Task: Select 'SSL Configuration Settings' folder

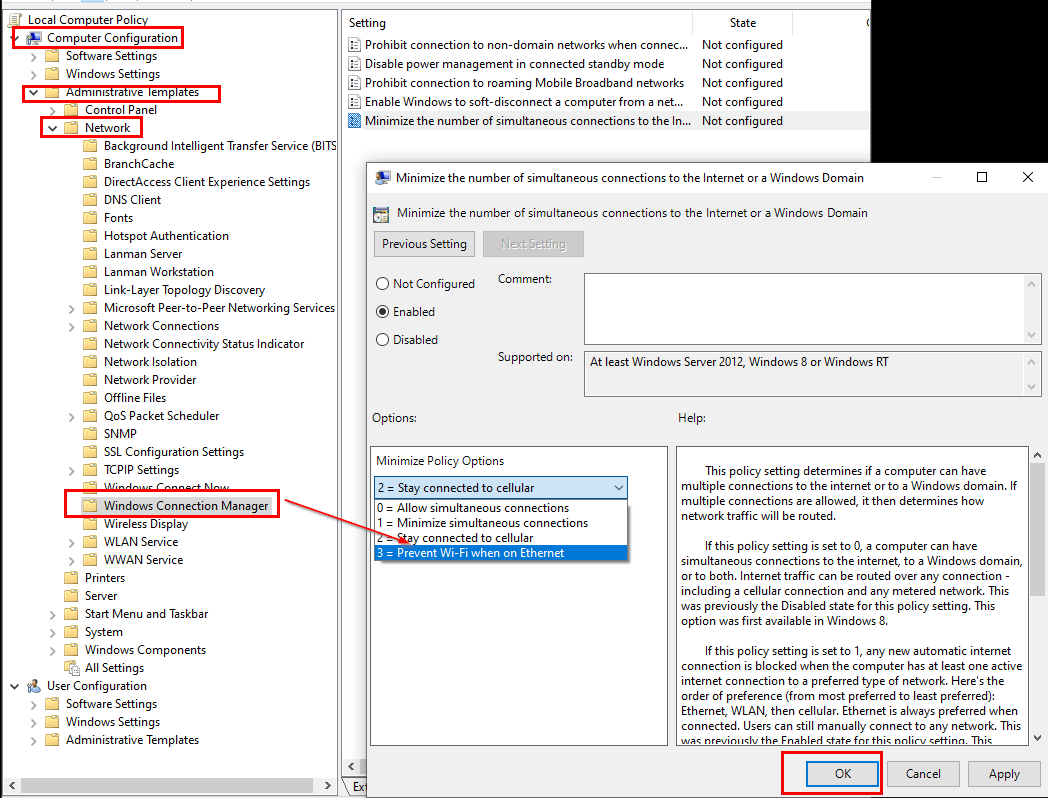Action: 174,452
